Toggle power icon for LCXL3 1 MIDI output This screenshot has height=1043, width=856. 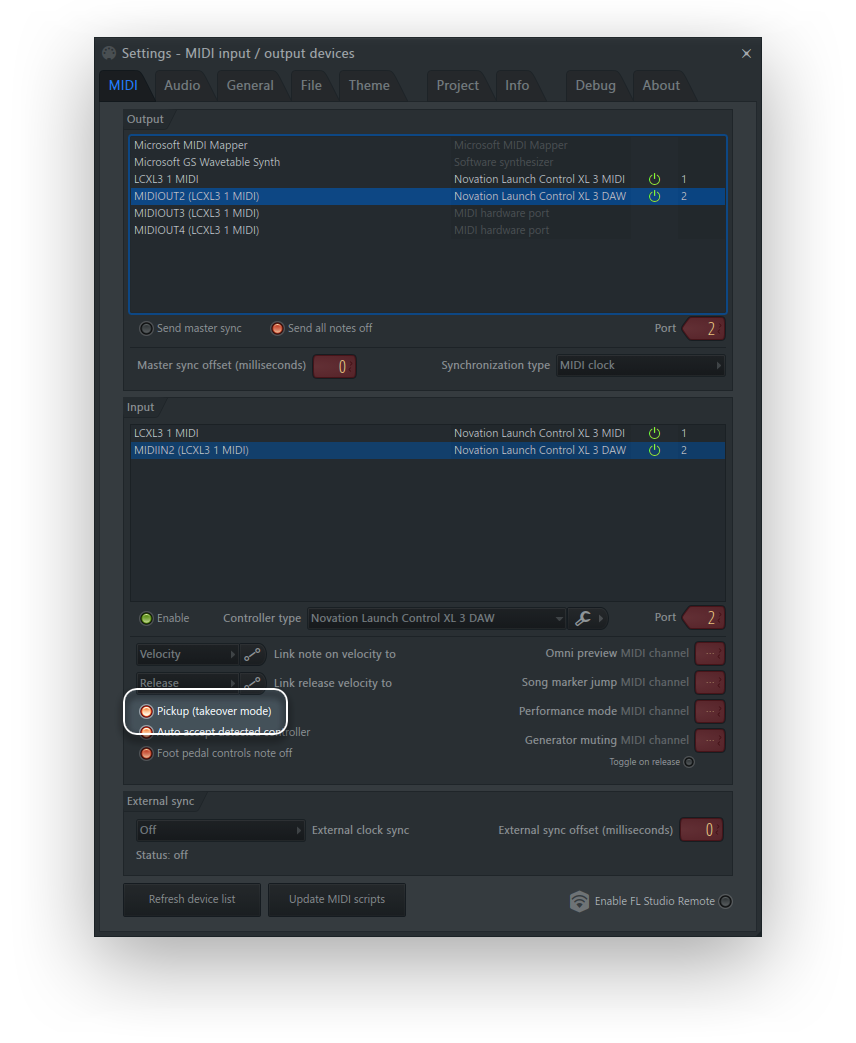coord(654,179)
